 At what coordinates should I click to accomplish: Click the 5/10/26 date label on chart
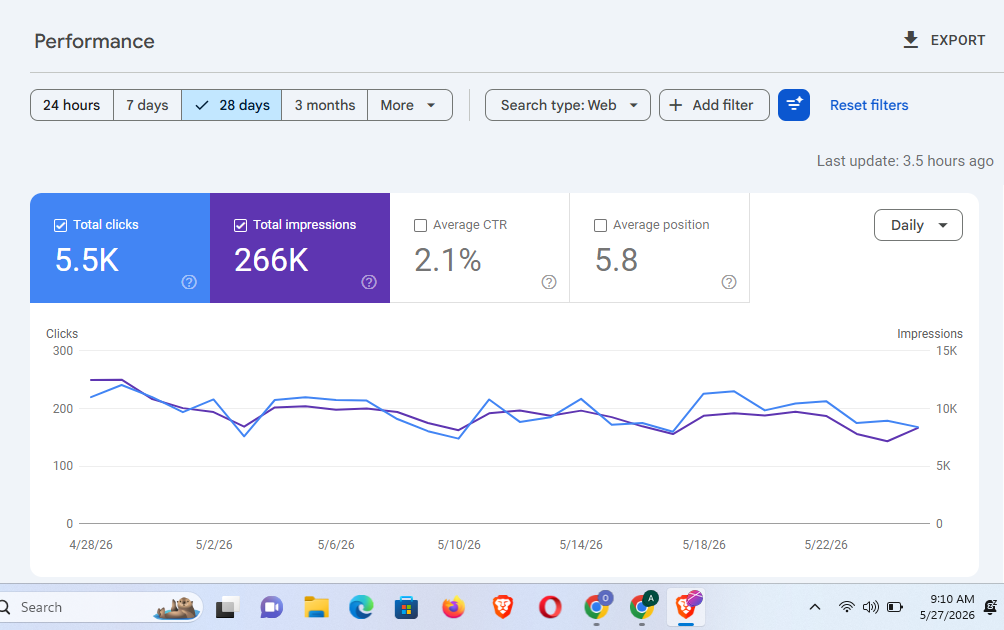[x=459, y=545]
